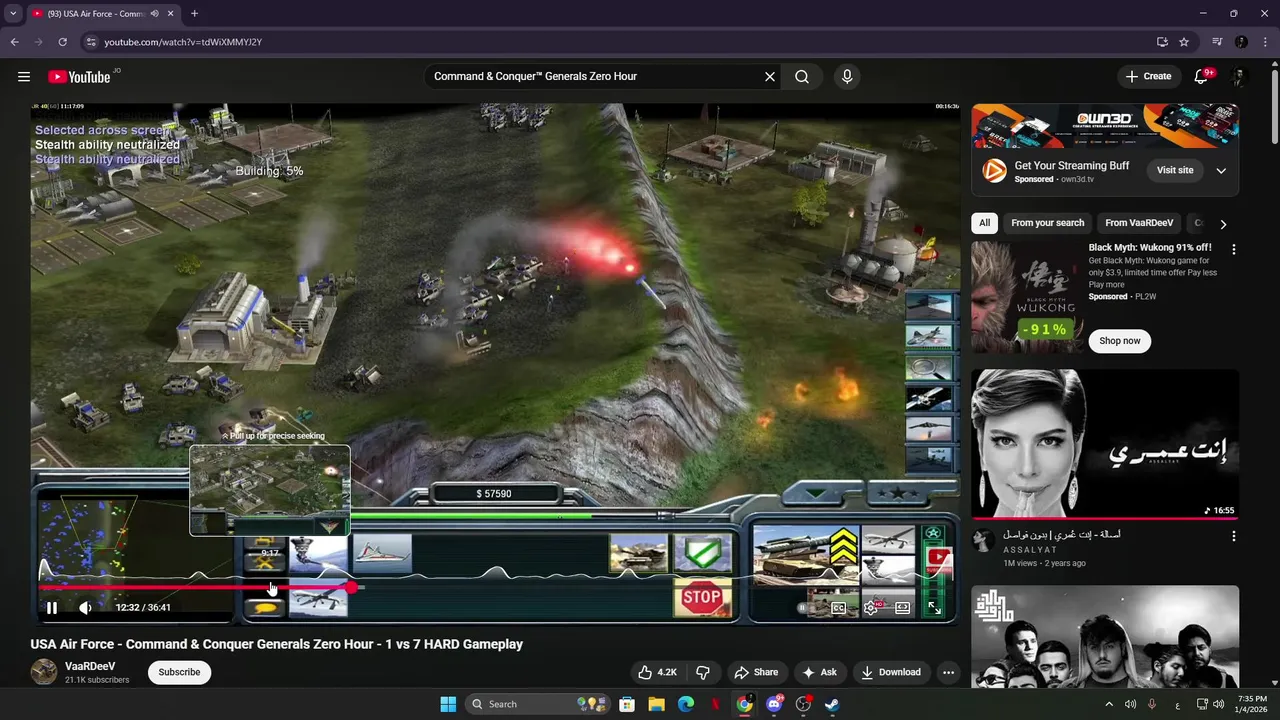Select the From VaaRDeeV chip

tap(1139, 223)
